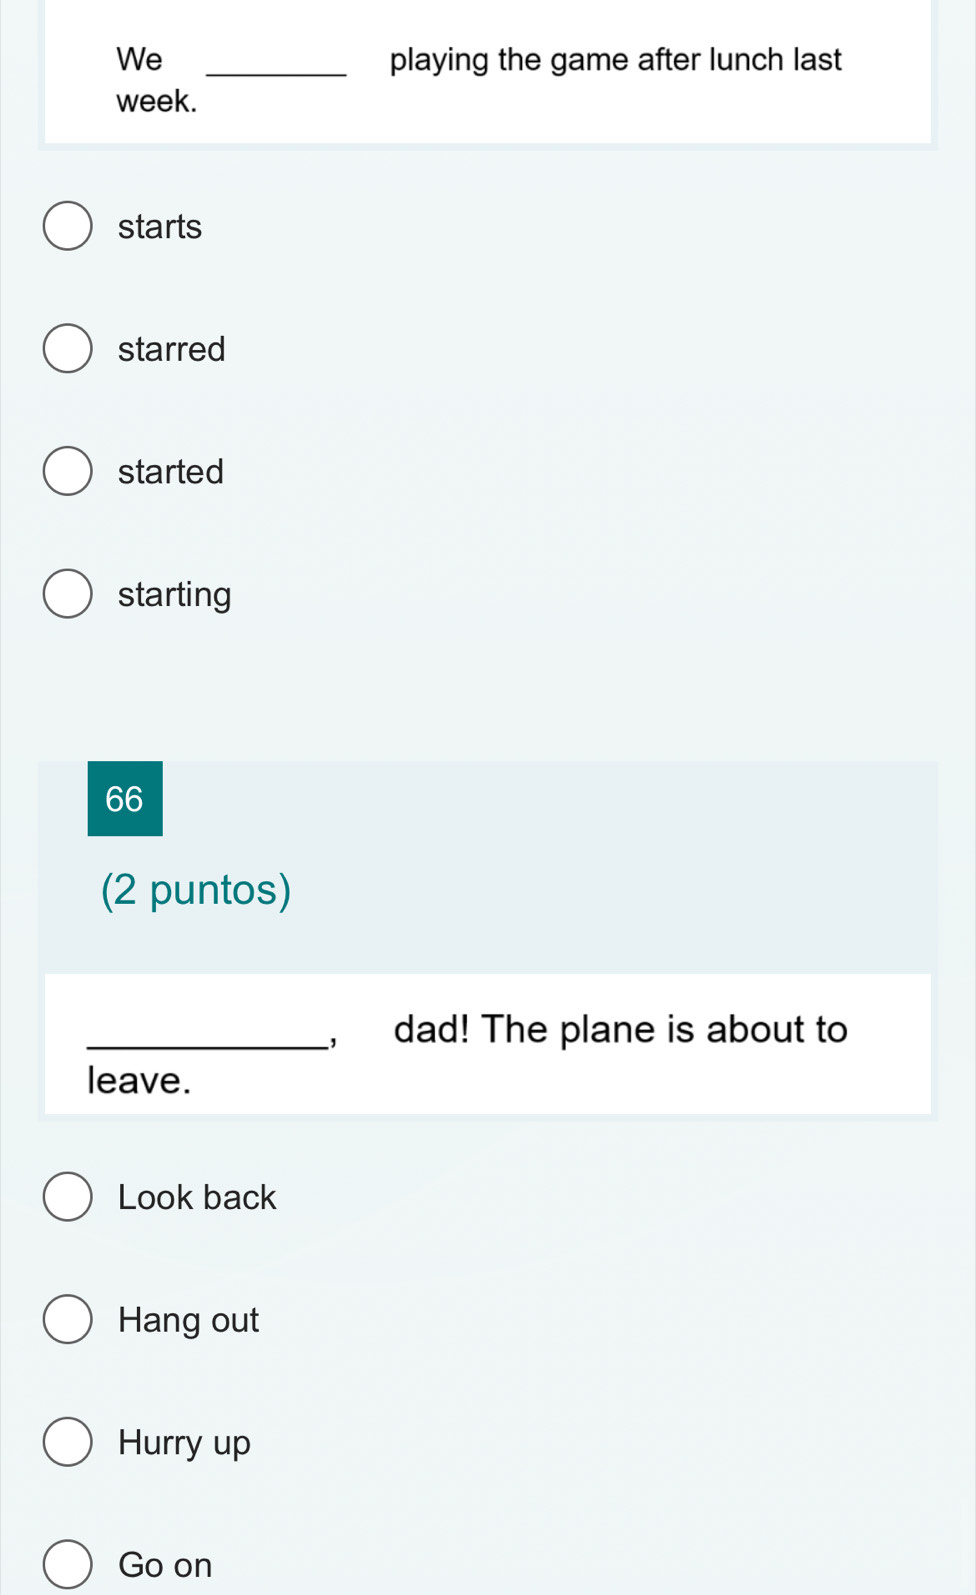Click the 'dad! The plane is about to' question text
Viewport: 976px width, 1595px height.
[x=620, y=1030]
